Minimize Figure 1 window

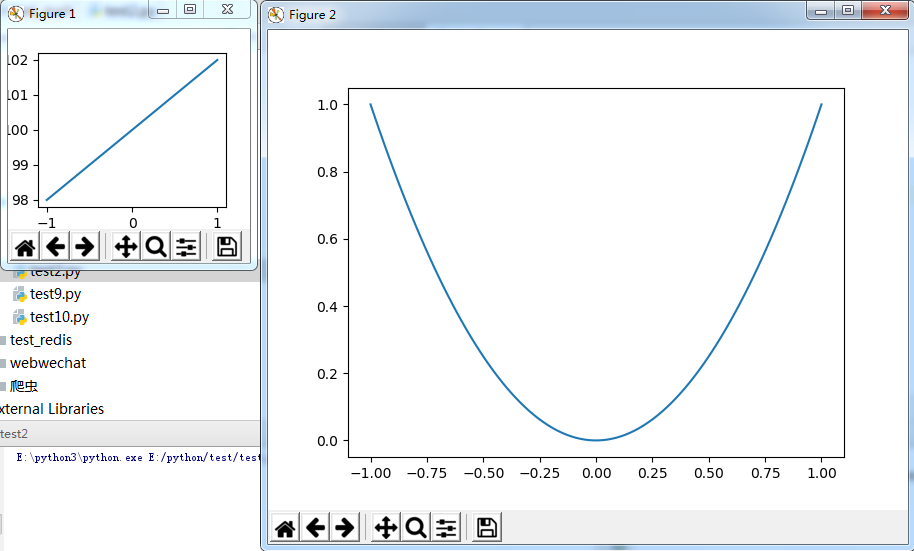(163, 9)
